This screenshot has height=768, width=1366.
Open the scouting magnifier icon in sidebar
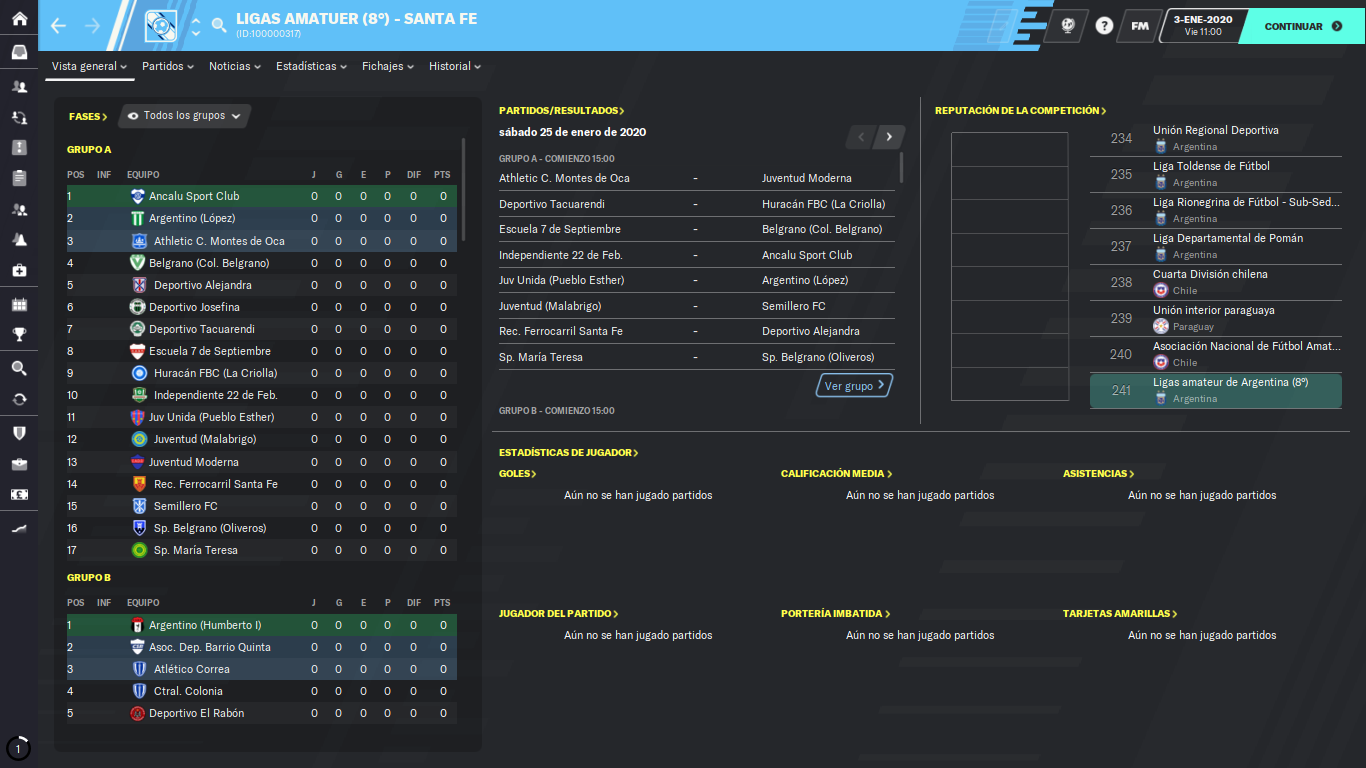[18, 368]
